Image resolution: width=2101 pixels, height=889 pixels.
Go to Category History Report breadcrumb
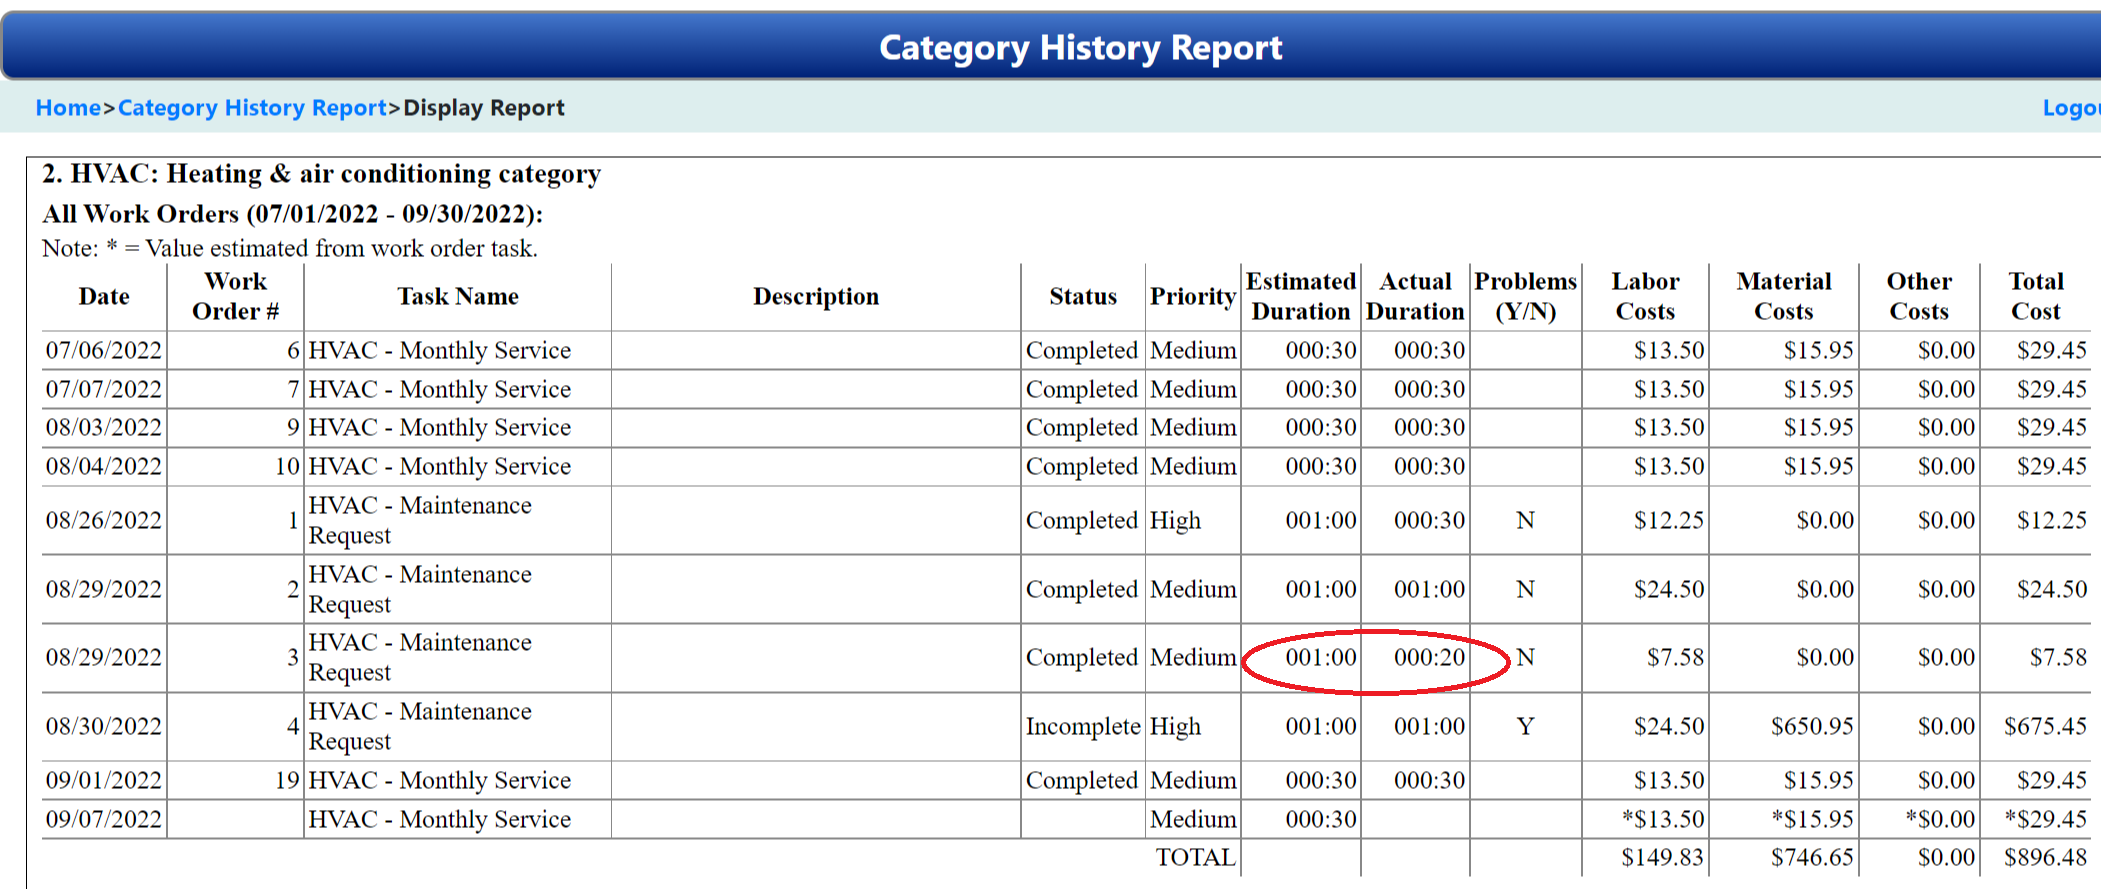tap(252, 108)
